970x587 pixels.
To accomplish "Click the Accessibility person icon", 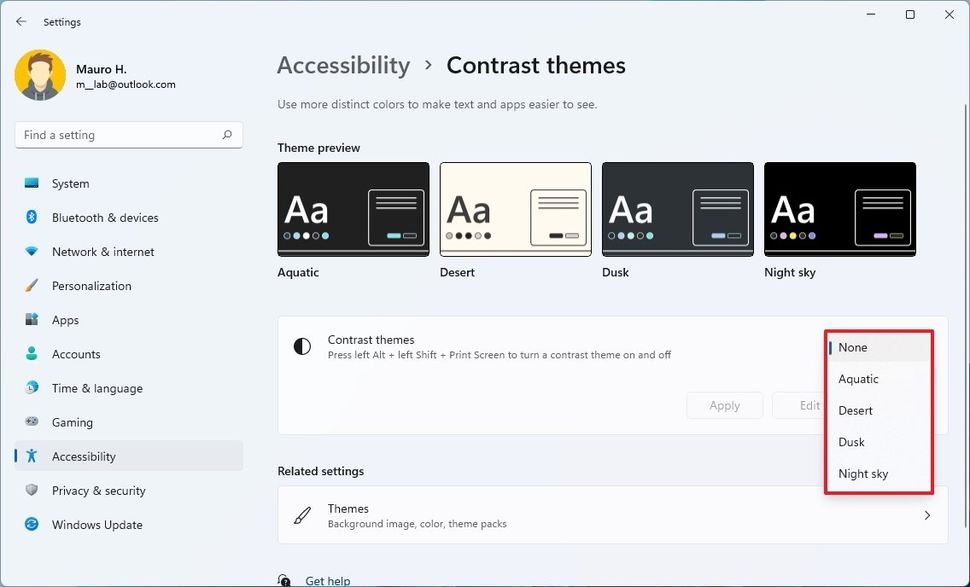I will tap(36, 456).
